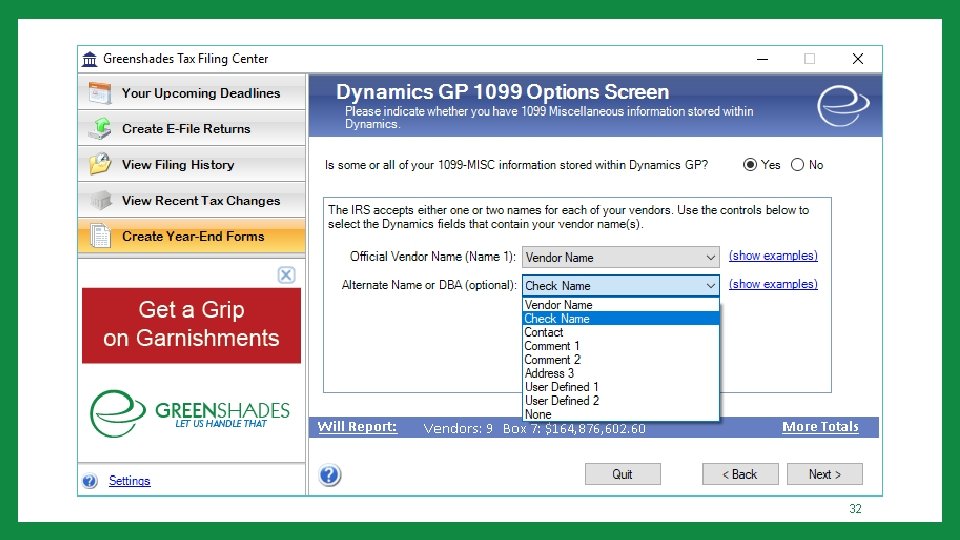Click the folder icon beside View Filing History
The image size is (960, 540).
(x=100, y=164)
